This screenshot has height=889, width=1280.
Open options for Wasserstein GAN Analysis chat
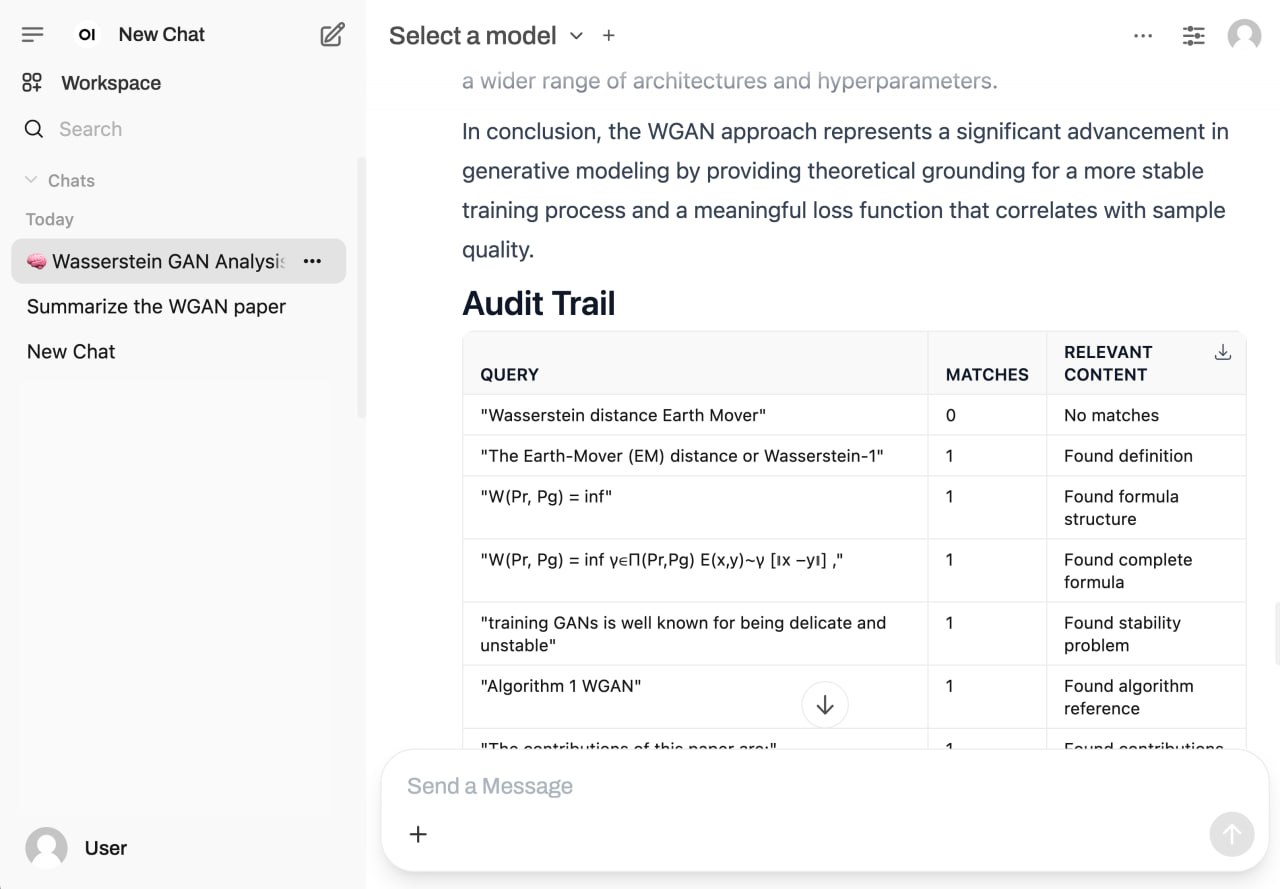click(x=313, y=261)
